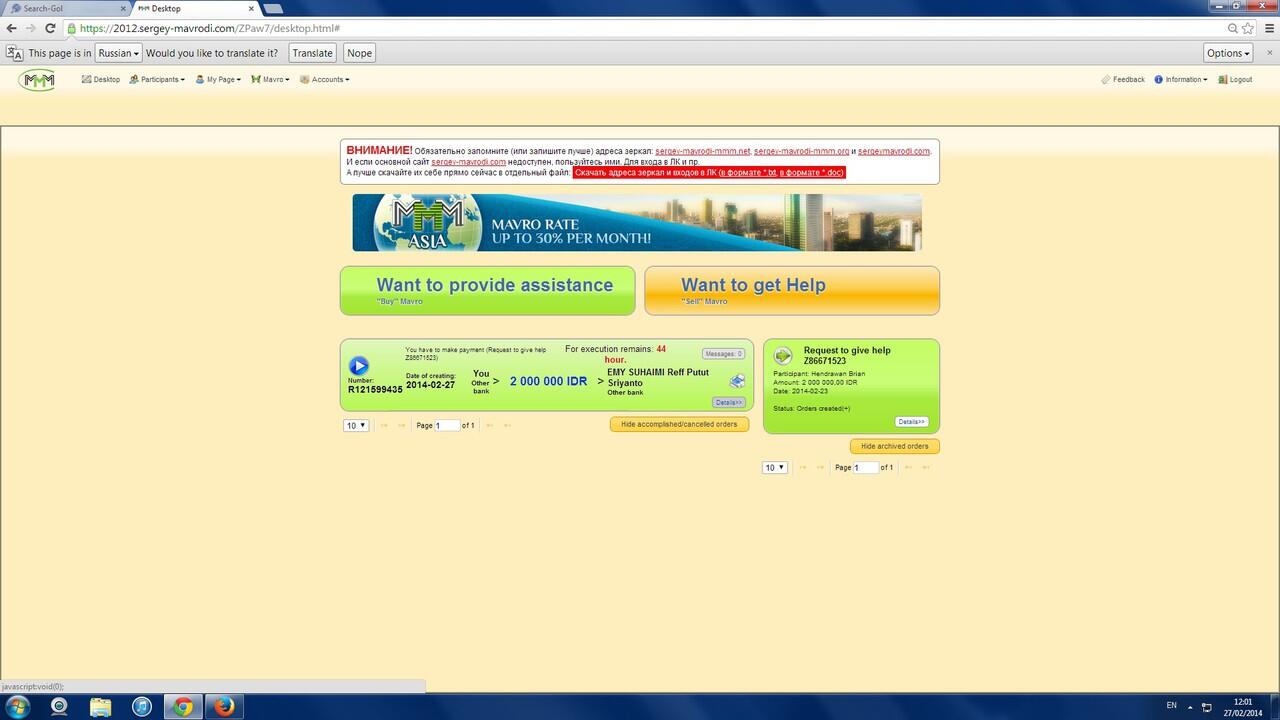The width and height of the screenshot is (1280, 720).
Task: Open the Windows Start button
Action: pyautogui.click(x=17, y=707)
